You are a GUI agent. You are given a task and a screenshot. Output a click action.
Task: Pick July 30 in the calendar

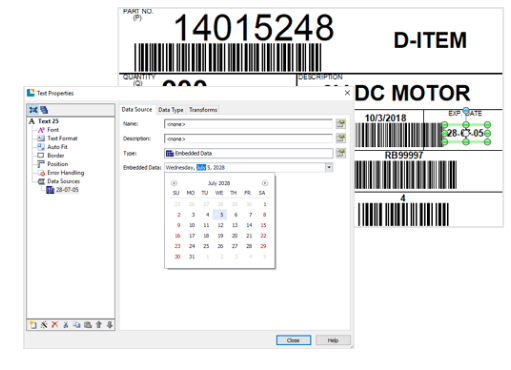tap(177, 257)
